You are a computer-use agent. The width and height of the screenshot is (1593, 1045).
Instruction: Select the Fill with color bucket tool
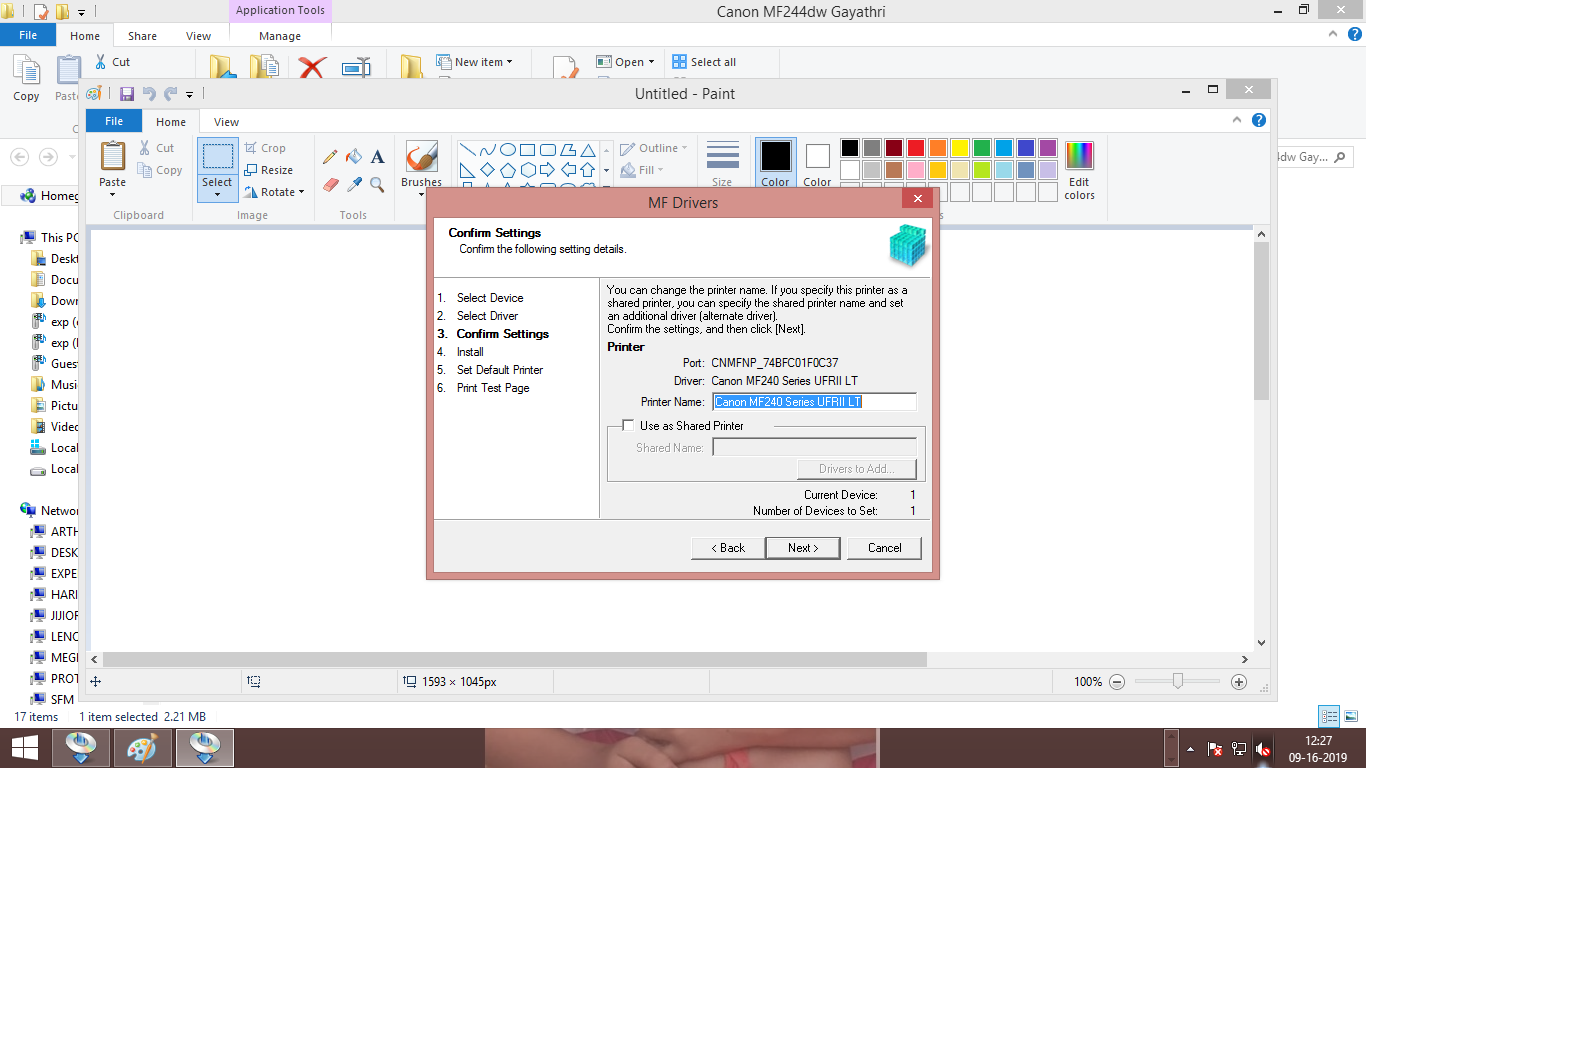click(354, 156)
